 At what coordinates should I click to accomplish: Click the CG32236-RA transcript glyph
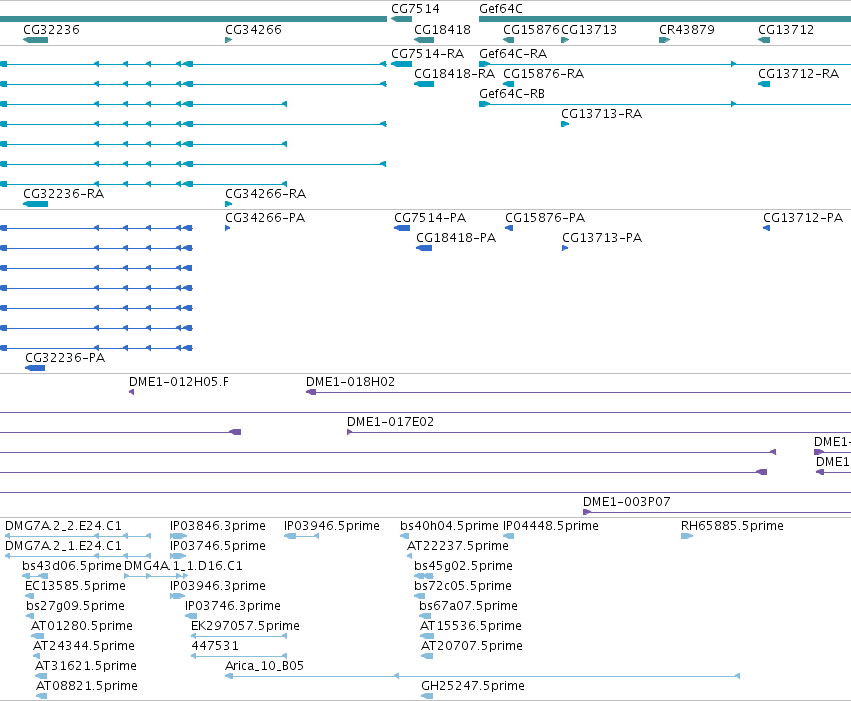[36, 204]
